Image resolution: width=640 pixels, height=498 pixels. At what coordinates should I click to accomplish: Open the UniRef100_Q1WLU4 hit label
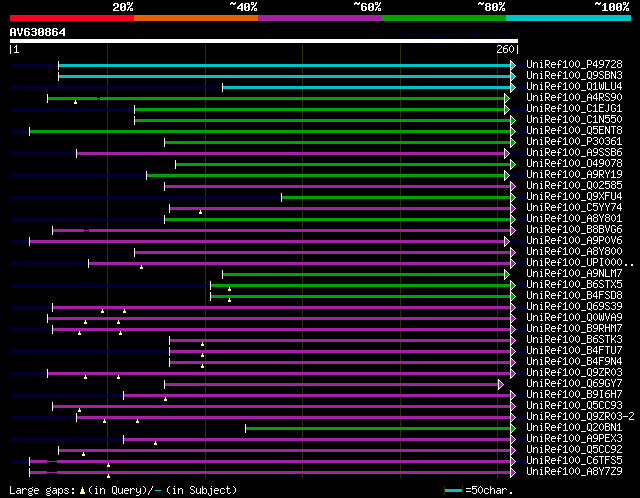point(574,87)
